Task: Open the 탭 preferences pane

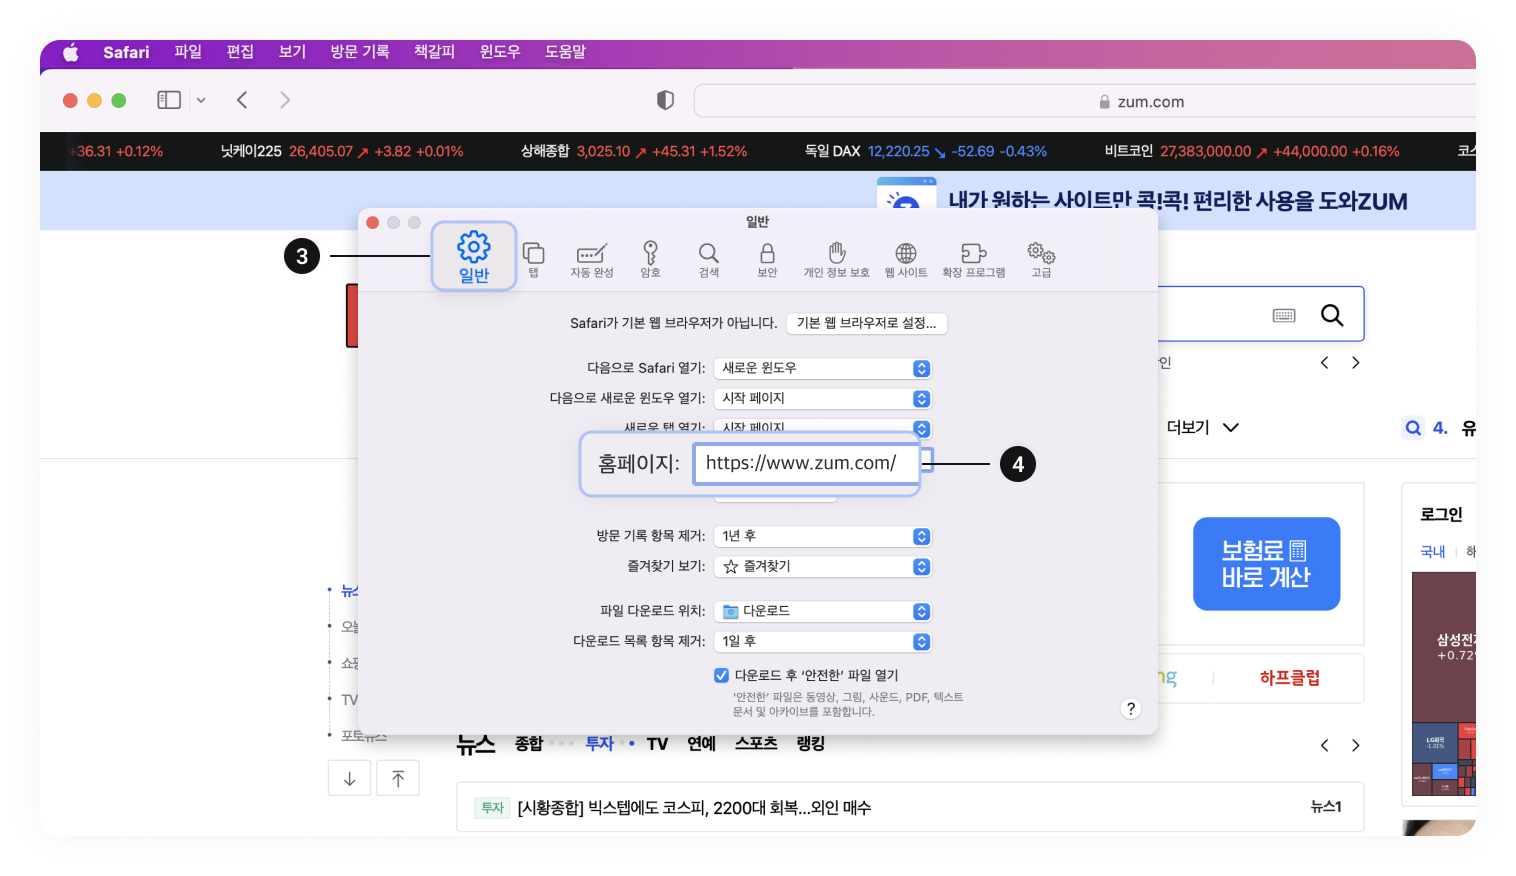Action: 533,256
